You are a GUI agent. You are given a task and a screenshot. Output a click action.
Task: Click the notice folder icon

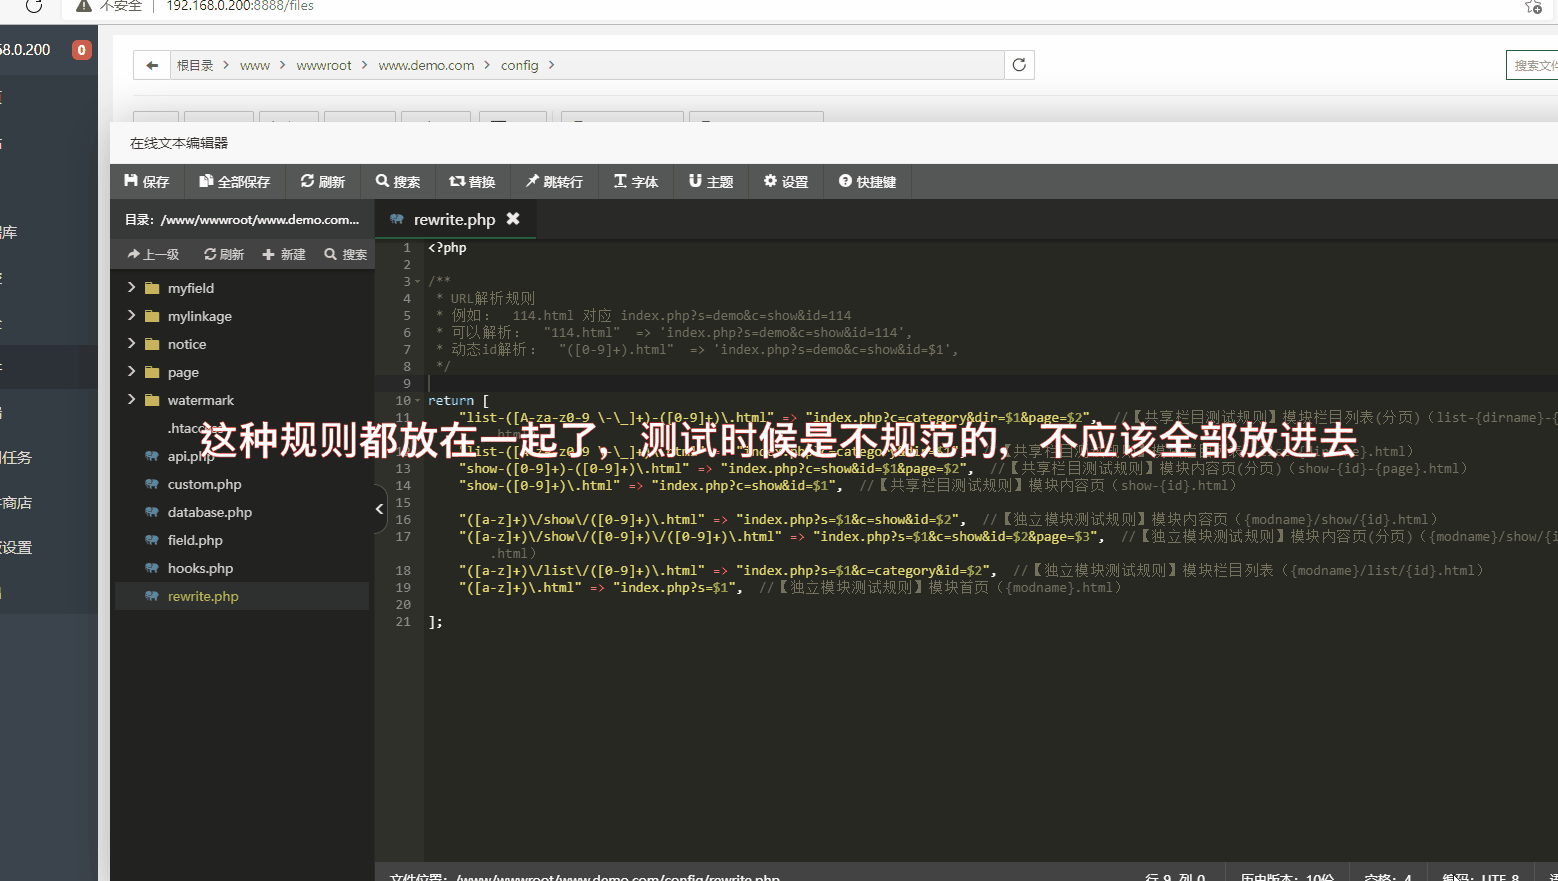point(152,344)
